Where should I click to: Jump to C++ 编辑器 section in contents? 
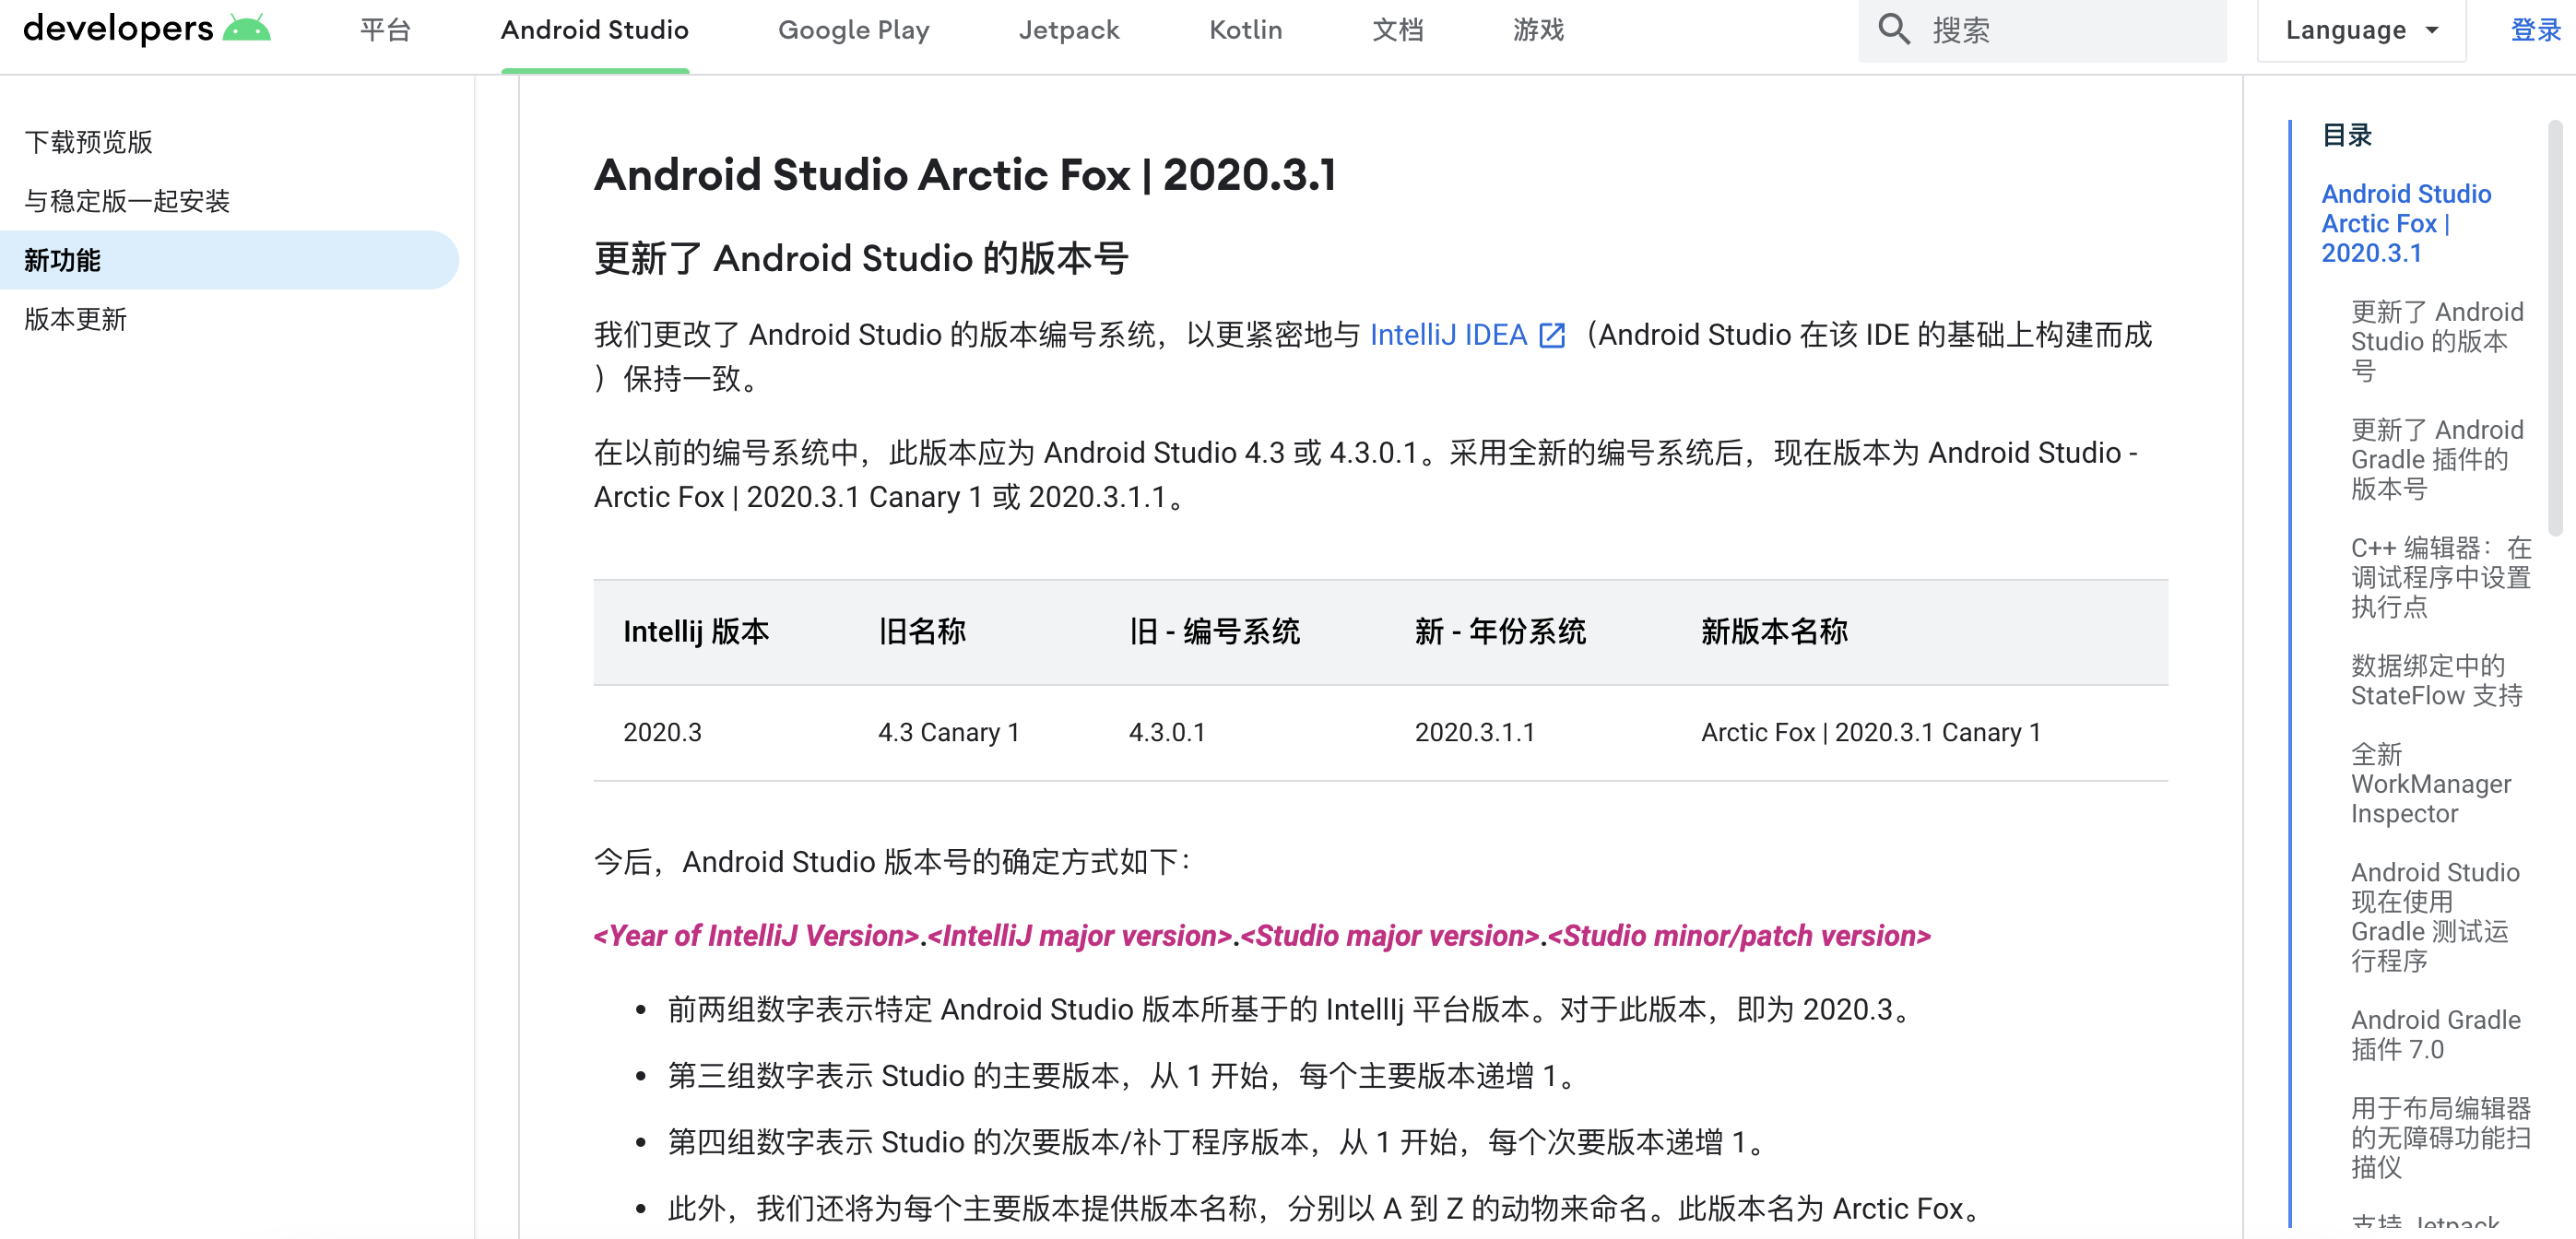(2440, 577)
